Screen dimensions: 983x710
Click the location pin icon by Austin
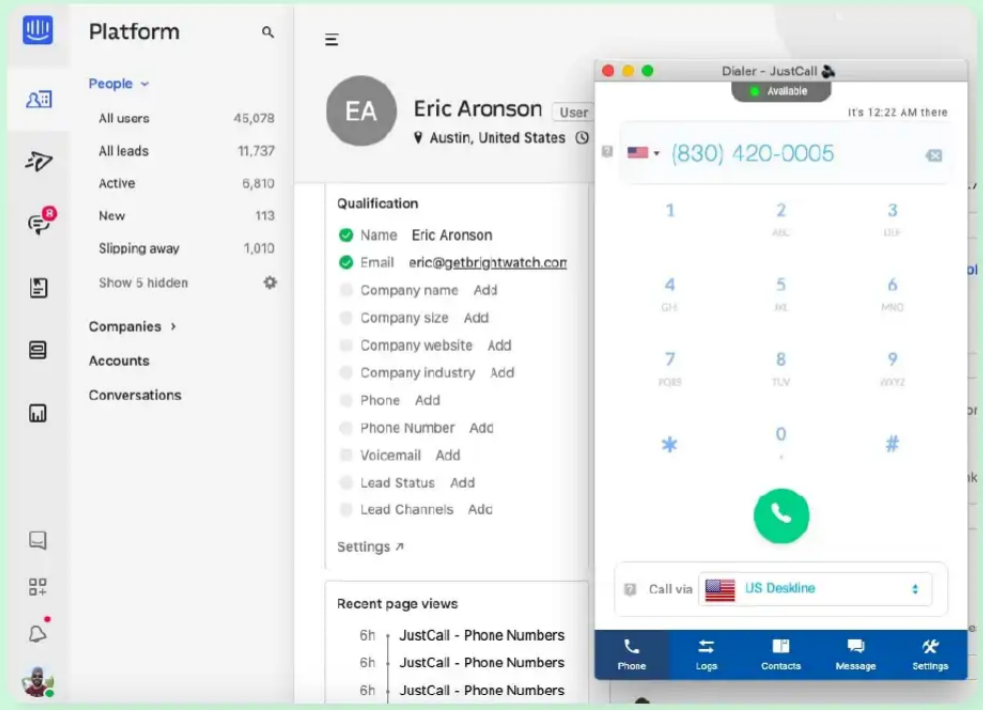point(418,138)
